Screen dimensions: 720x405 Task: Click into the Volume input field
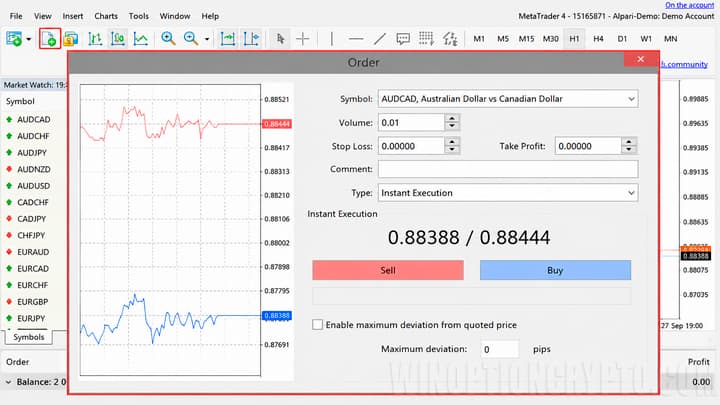pos(411,123)
